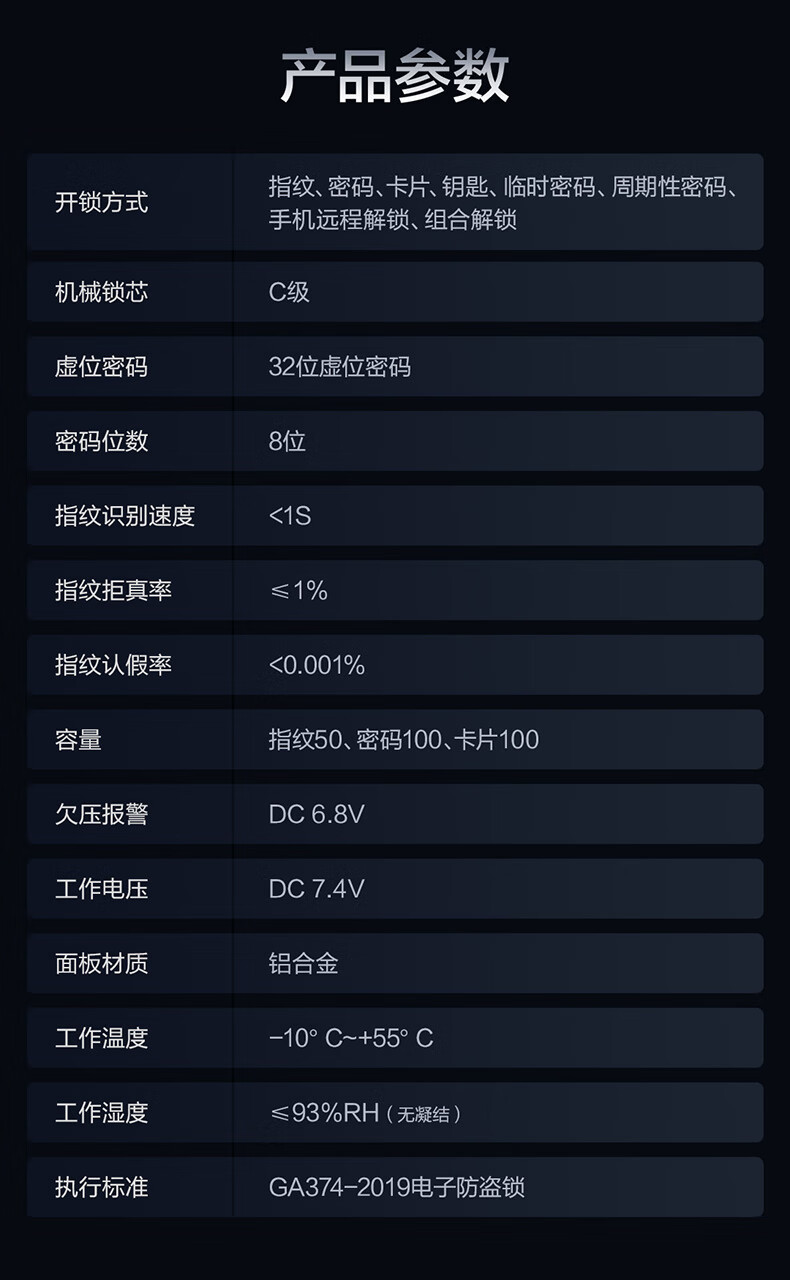Select the 开锁方式 row label
This screenshot has width=790, height=1280.
coord(101,202)
